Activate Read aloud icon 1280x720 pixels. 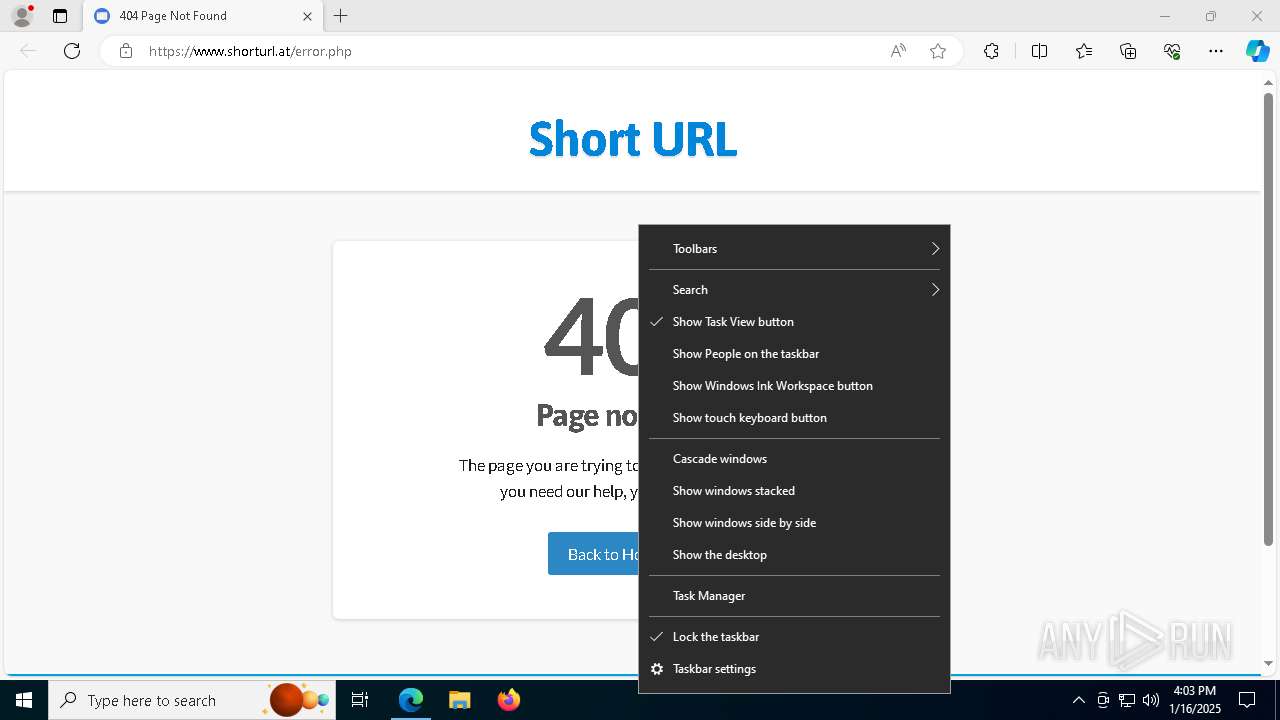pos(898,51)
